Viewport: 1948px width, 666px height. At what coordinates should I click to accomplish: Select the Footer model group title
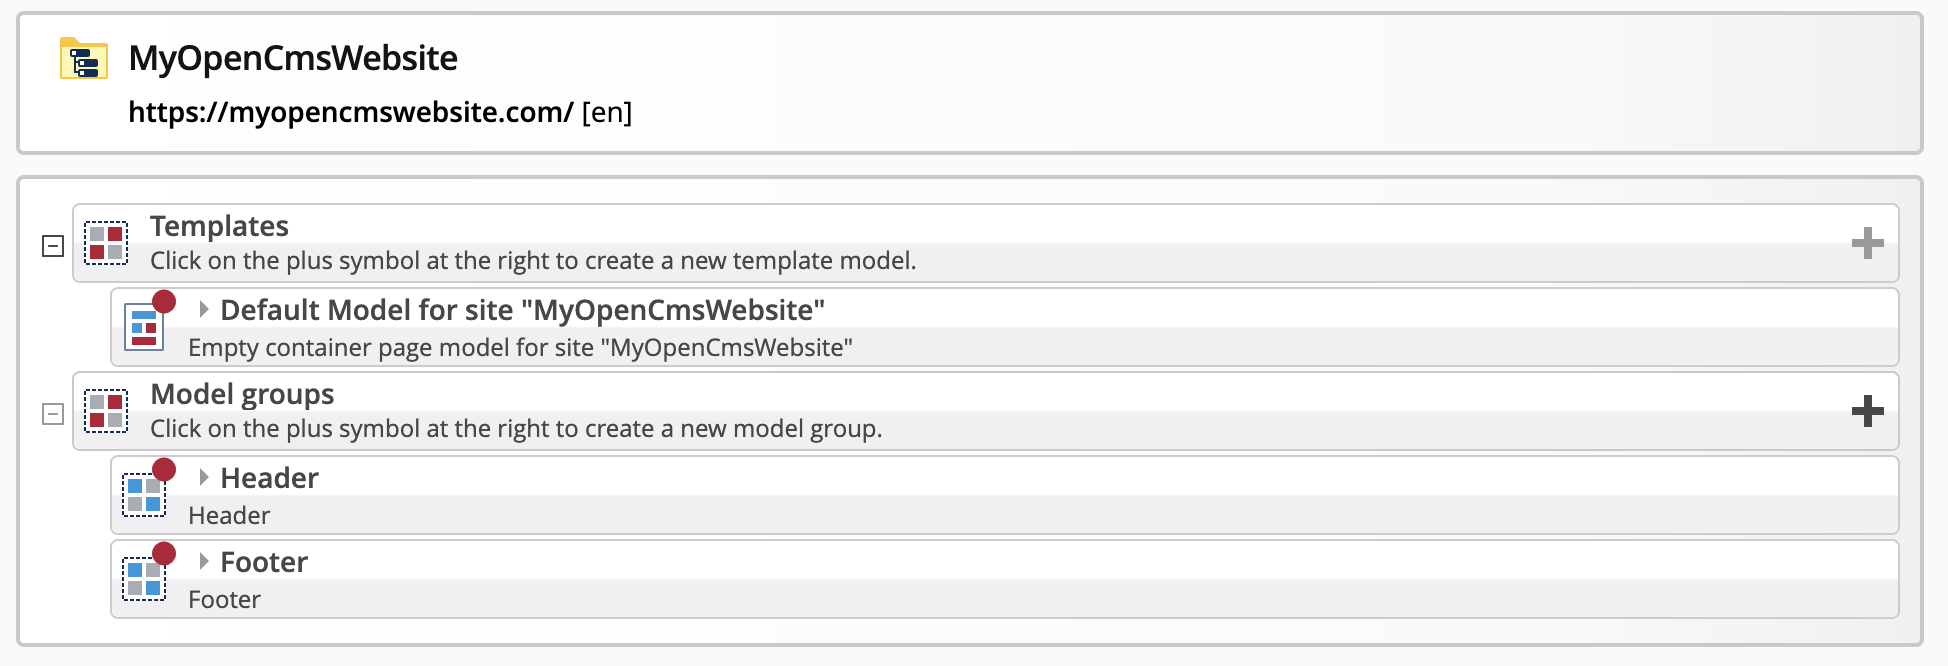pos(264,562)
